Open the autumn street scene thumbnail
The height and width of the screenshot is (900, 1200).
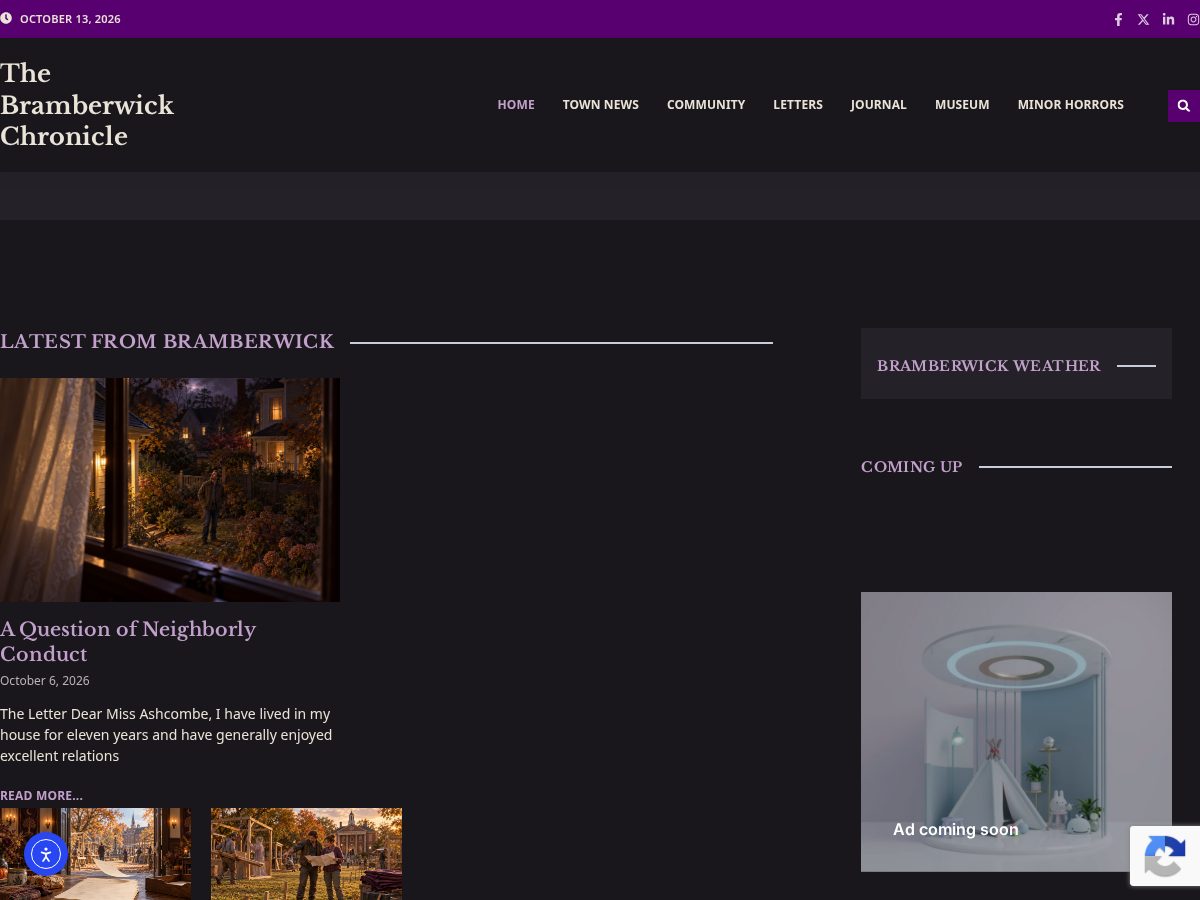pyautogui.click(x=95, y=854)
